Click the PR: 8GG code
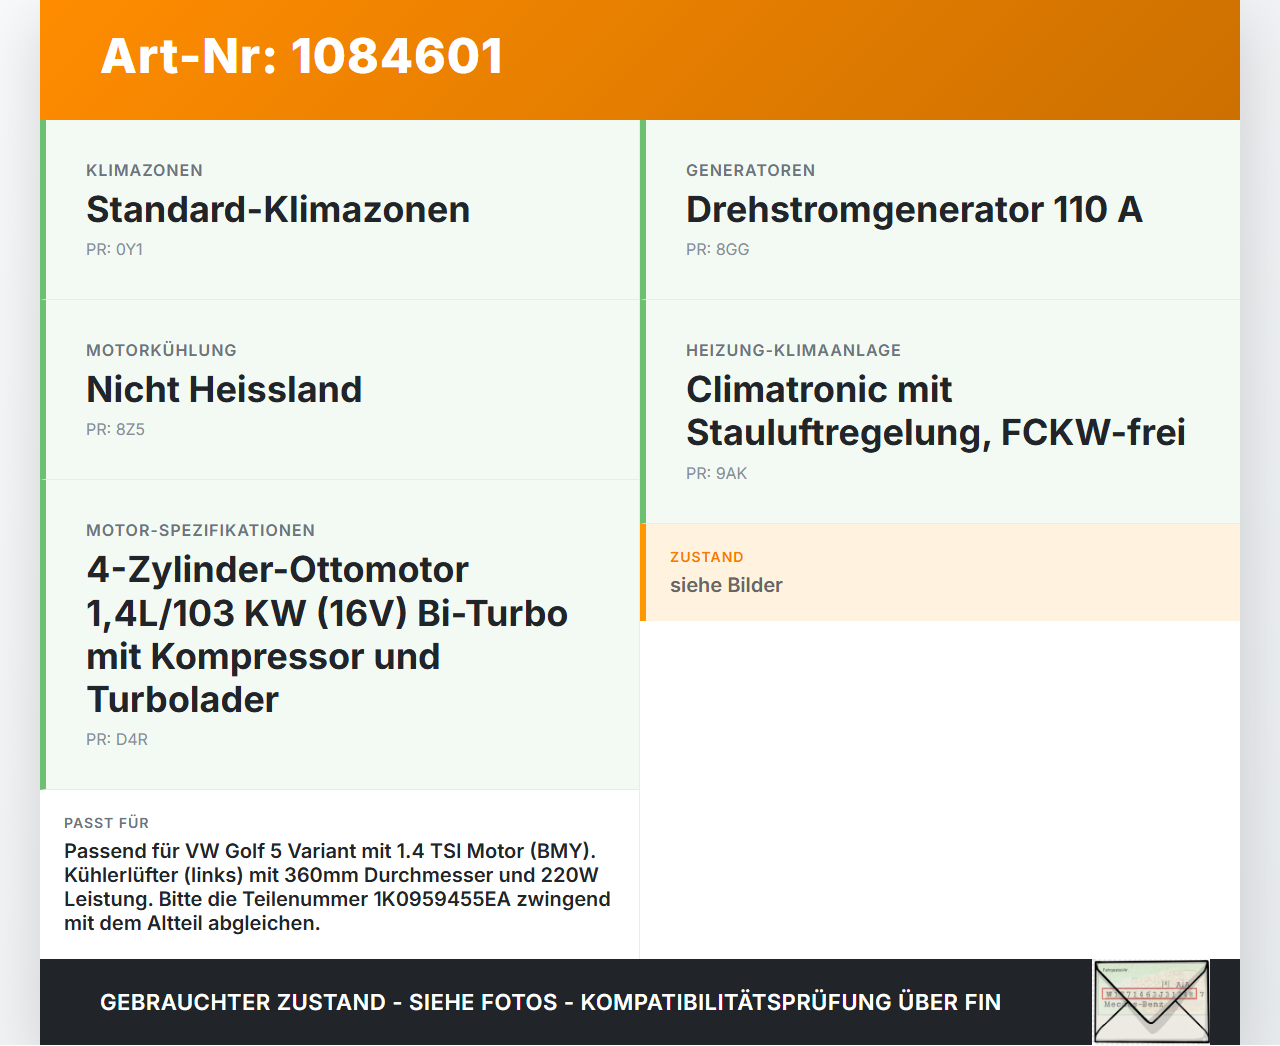 coord(718,250)
